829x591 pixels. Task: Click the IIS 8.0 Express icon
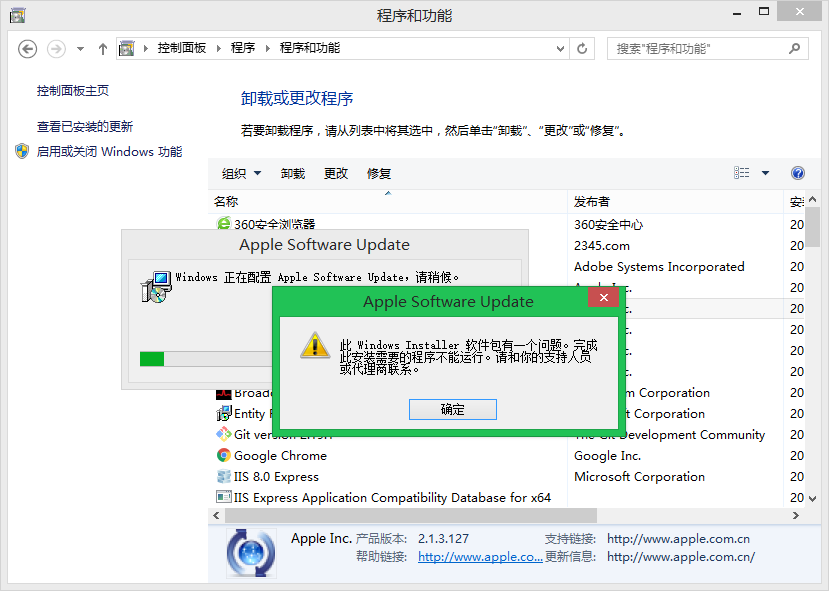click(x=224, y=476)
